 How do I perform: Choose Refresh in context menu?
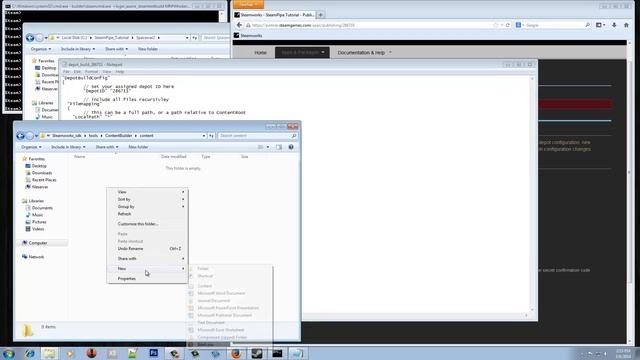[147, 214]
